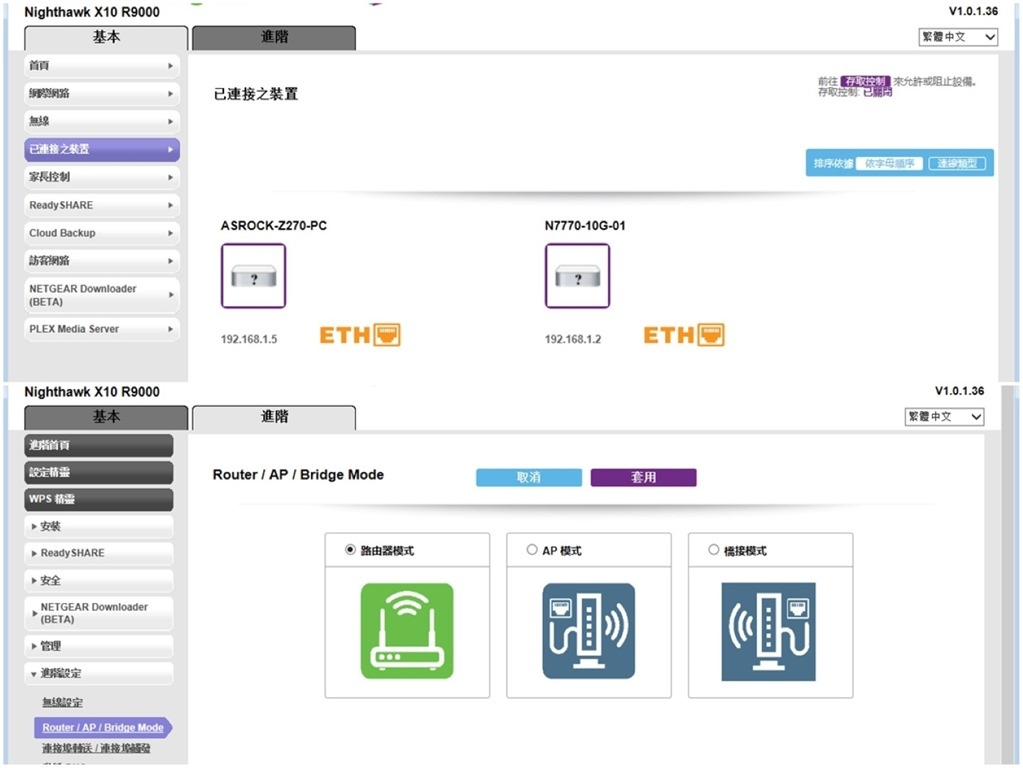1023x768 pixels.
Task: Open the Router / AP / Bridge Mode link
Action: [103, 727]
